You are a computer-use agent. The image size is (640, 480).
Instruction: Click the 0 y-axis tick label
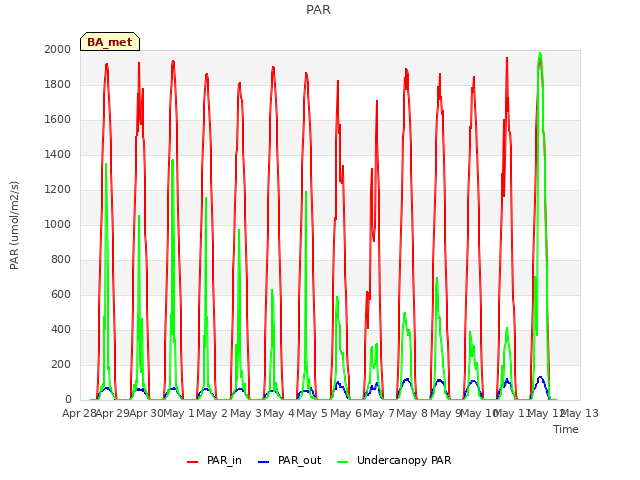click(68, 400)
